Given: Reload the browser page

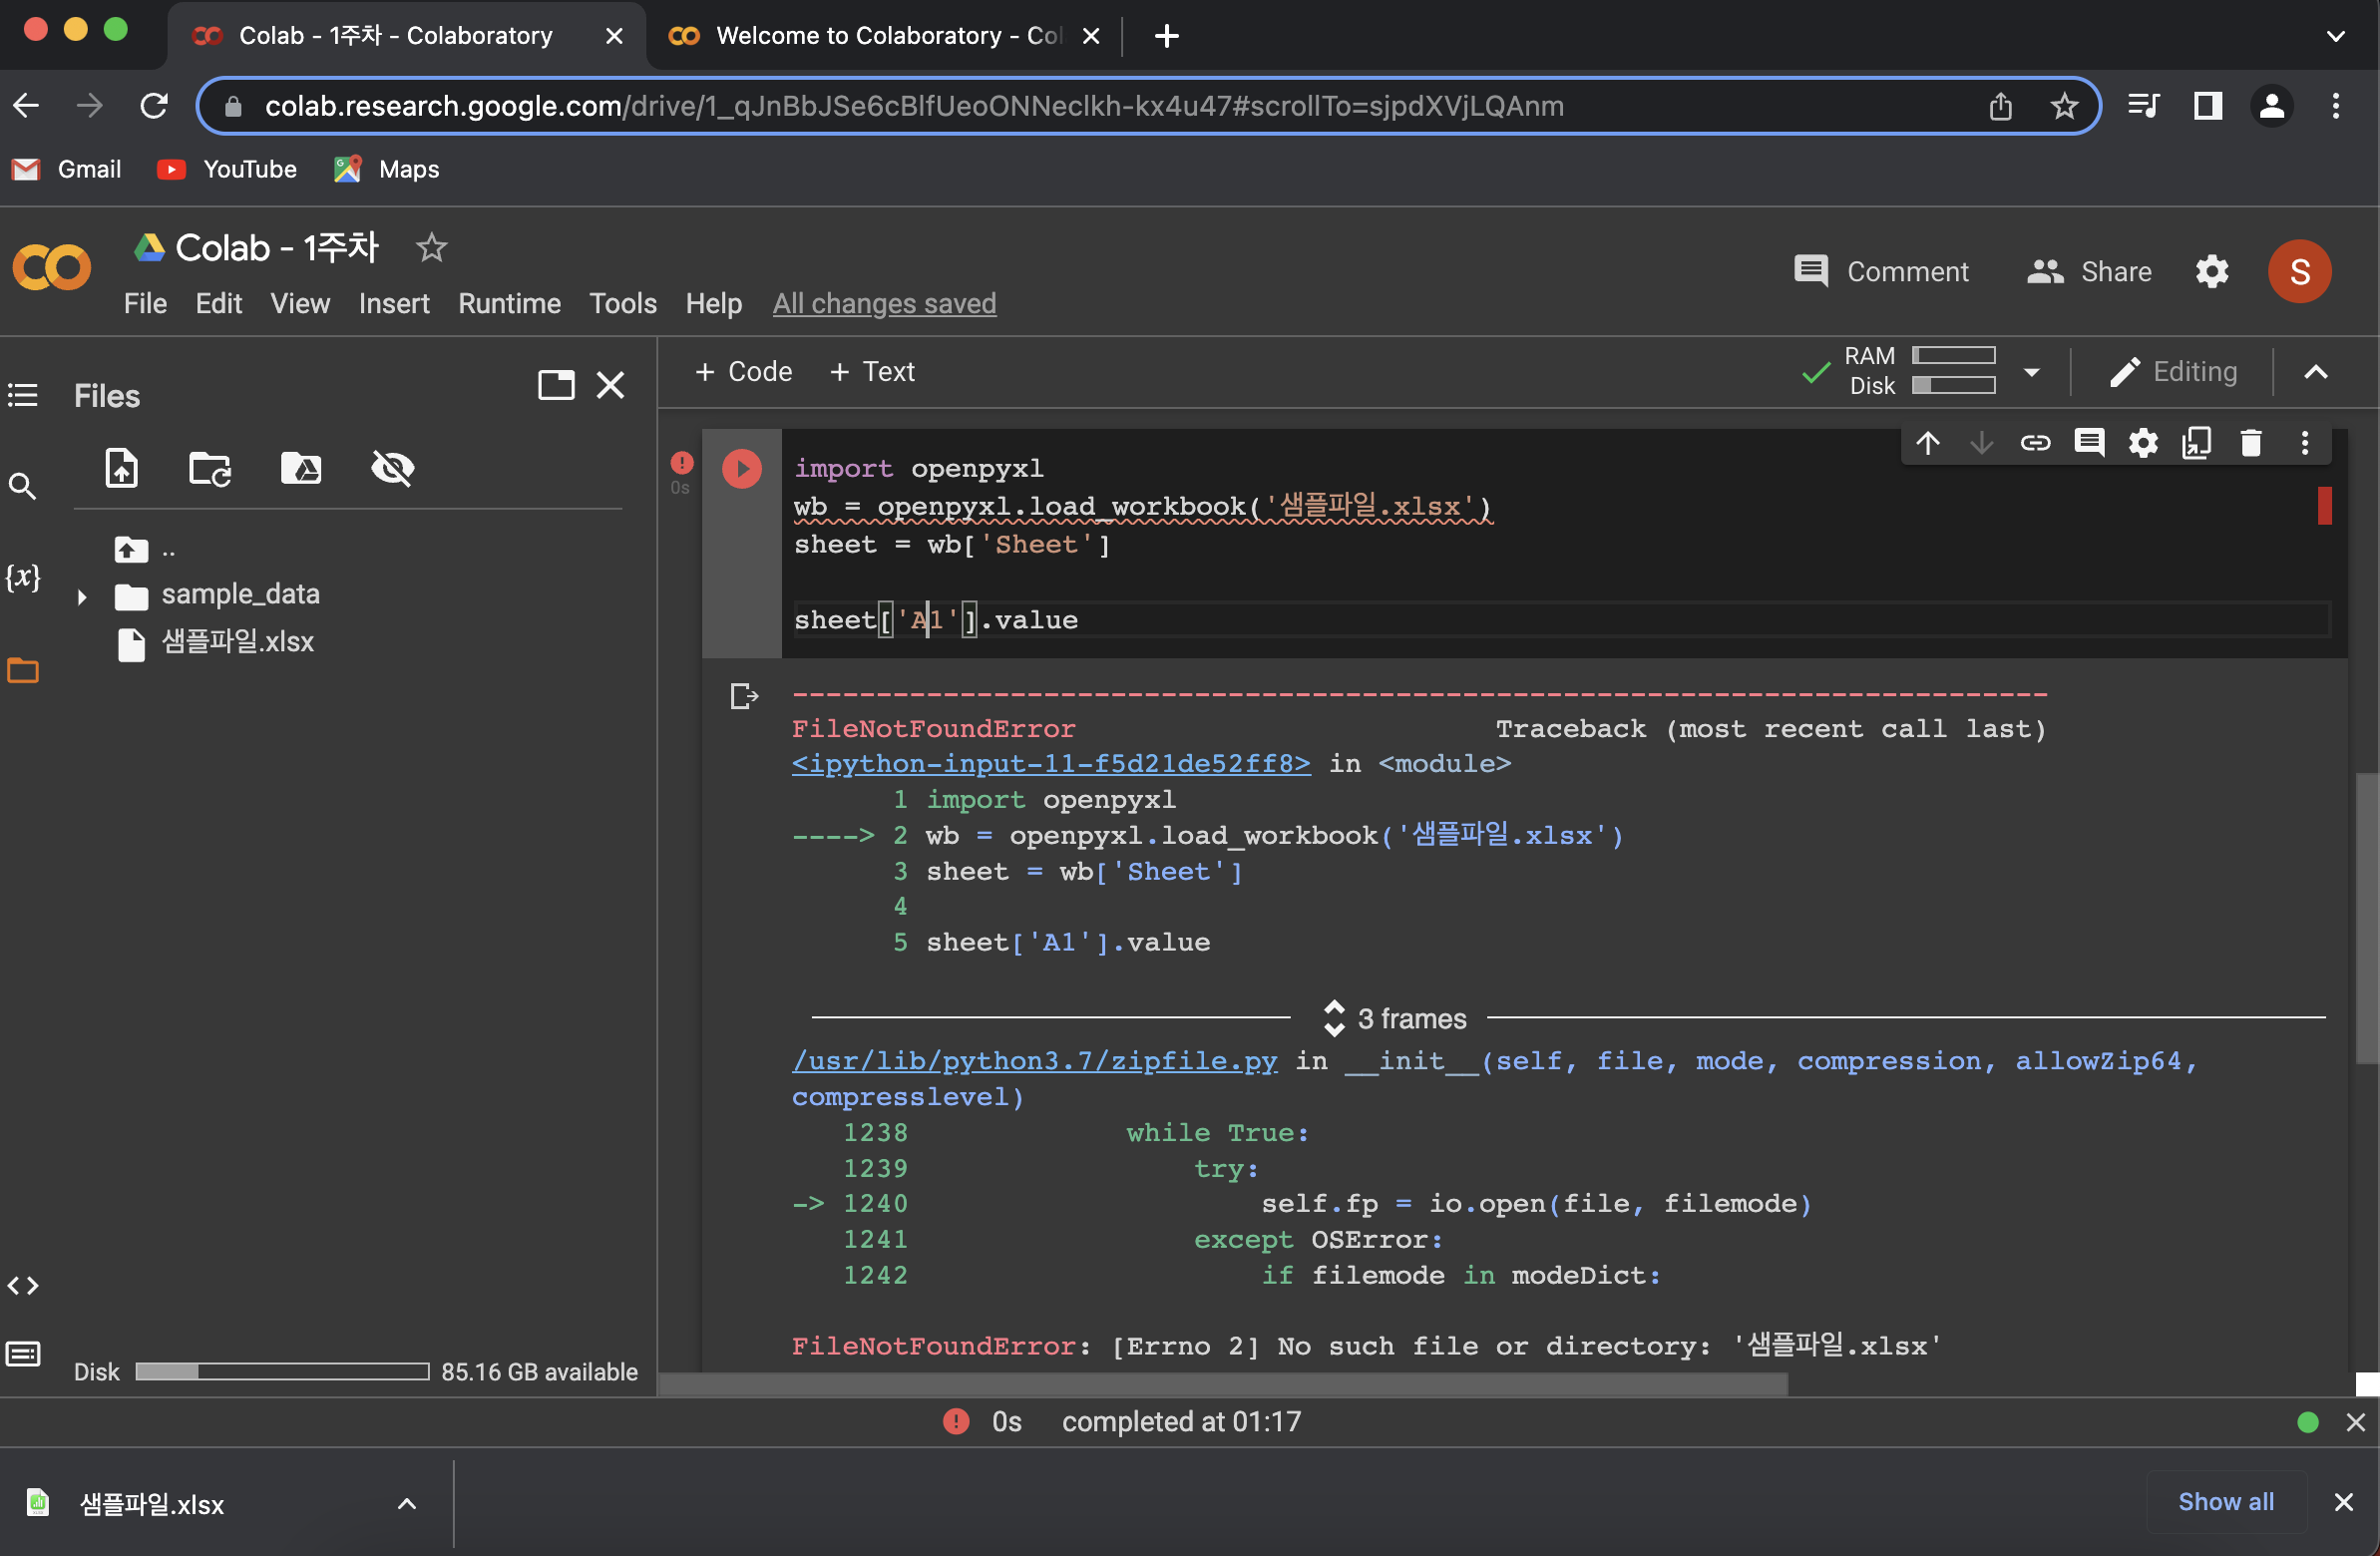Looking at the screenshot, I should click(x=153, y=106).
